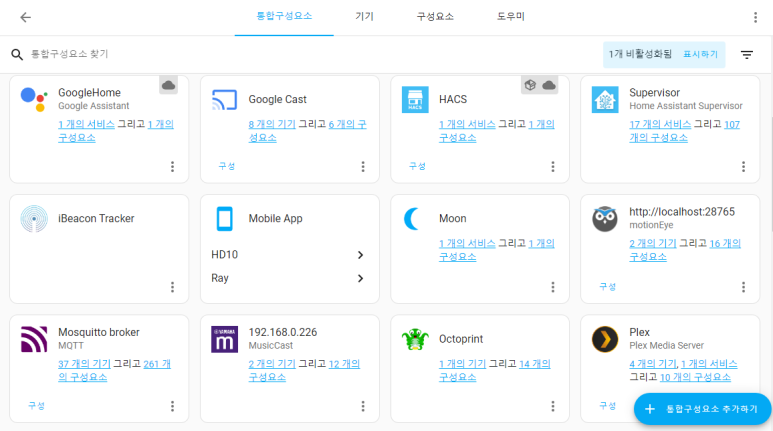Click the Google Cast logo
Screen dimensions: 773x431
coord(224,100)
